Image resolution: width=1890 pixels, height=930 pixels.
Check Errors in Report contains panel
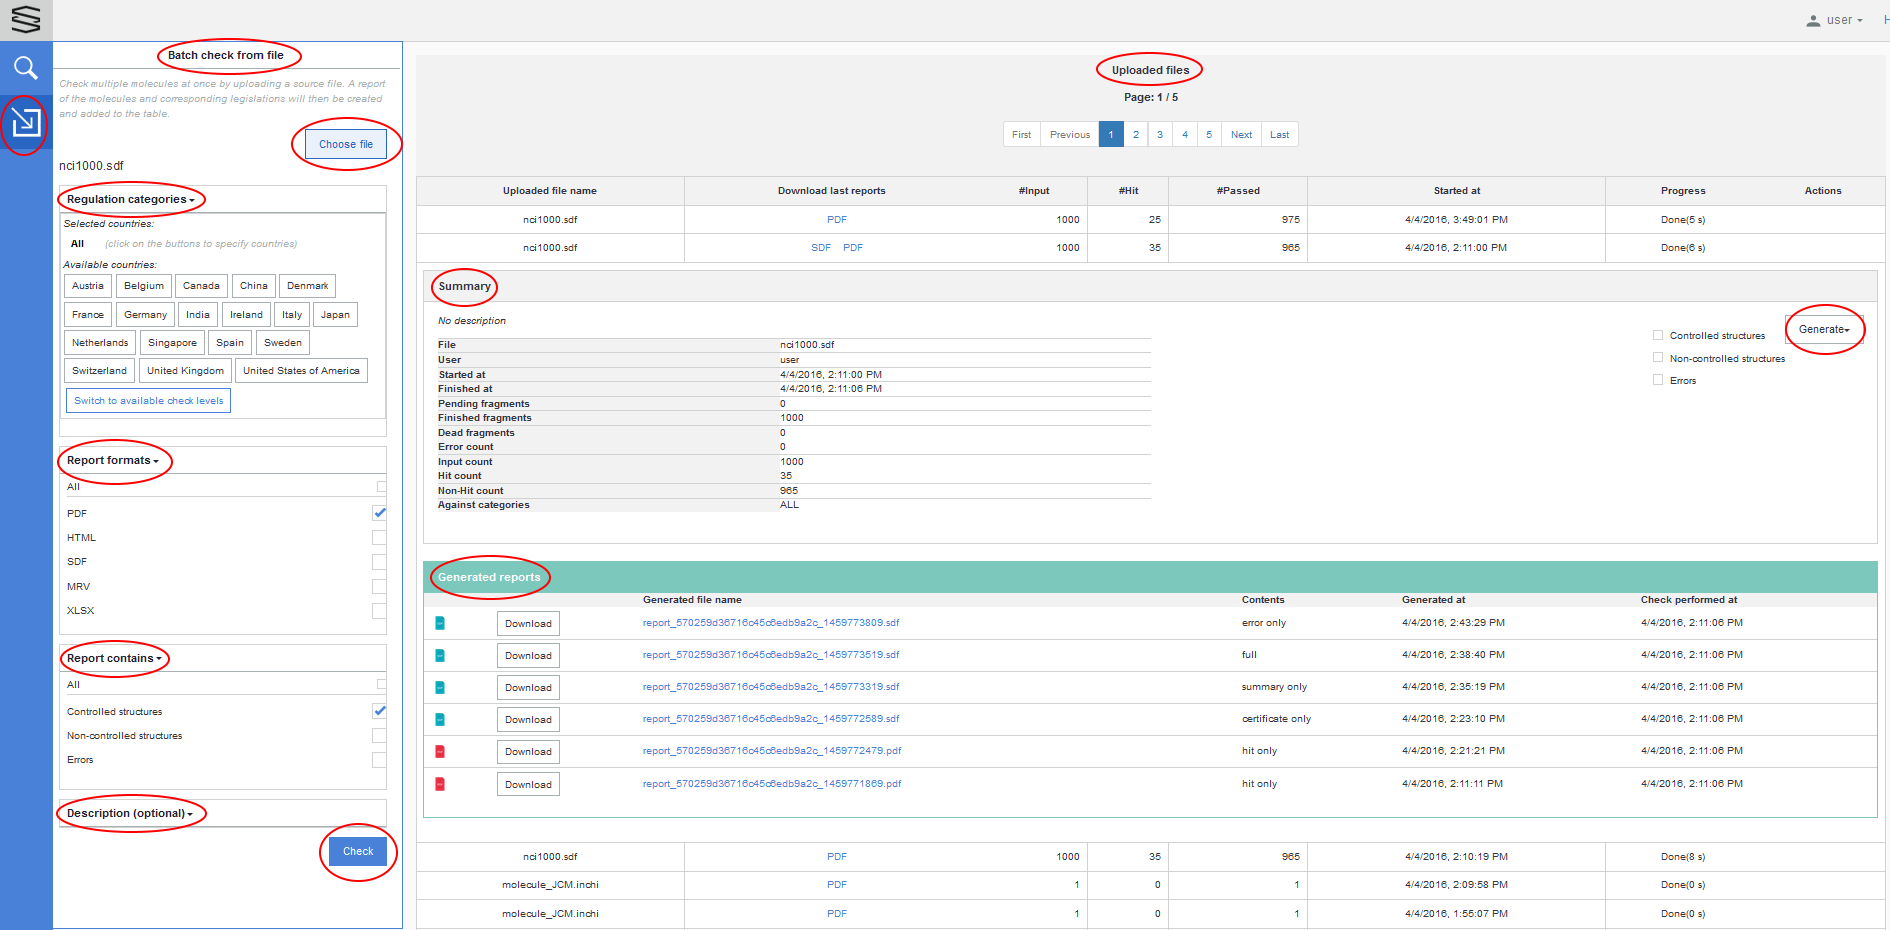point(379,760)
